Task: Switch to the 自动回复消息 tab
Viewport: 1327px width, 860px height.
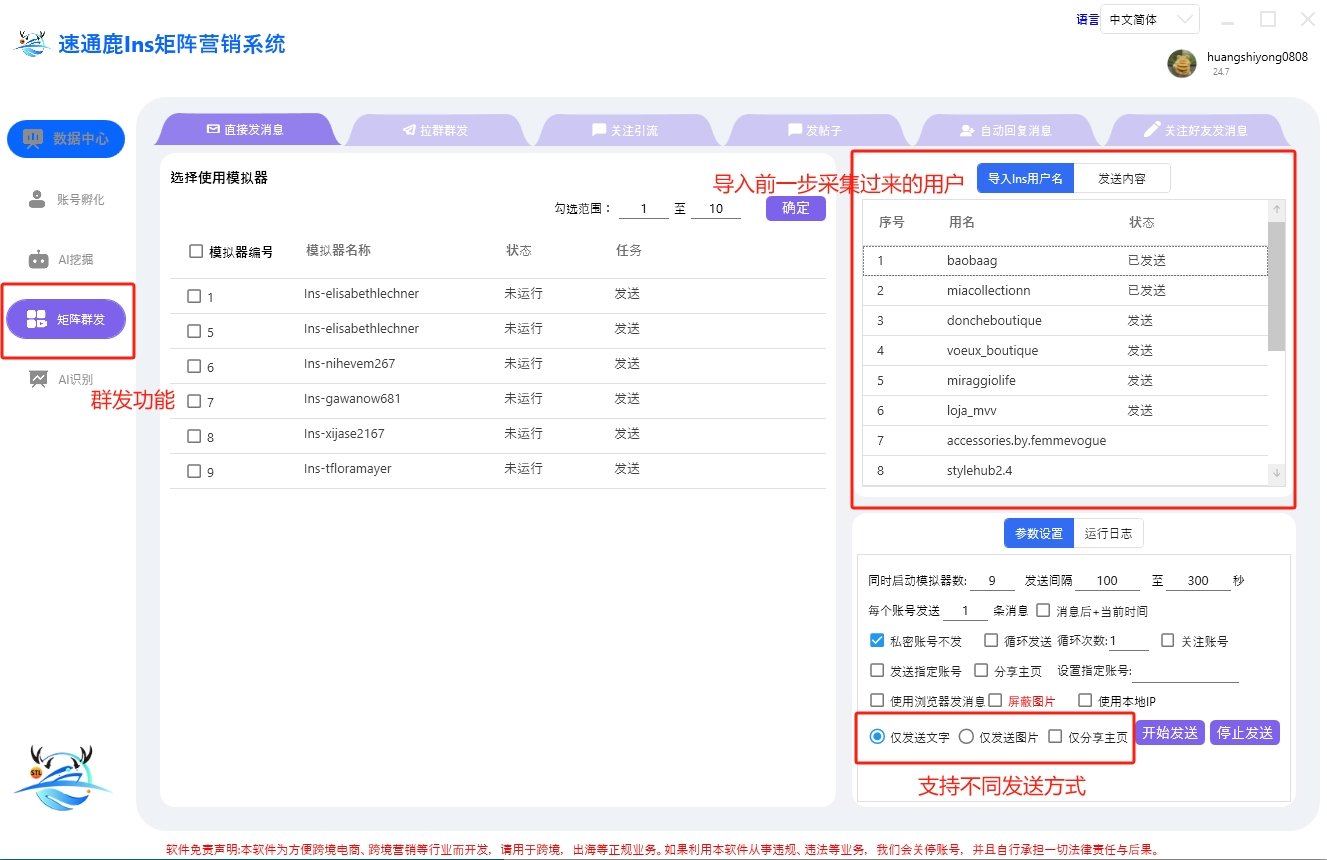Action: tap(1005, 130)
